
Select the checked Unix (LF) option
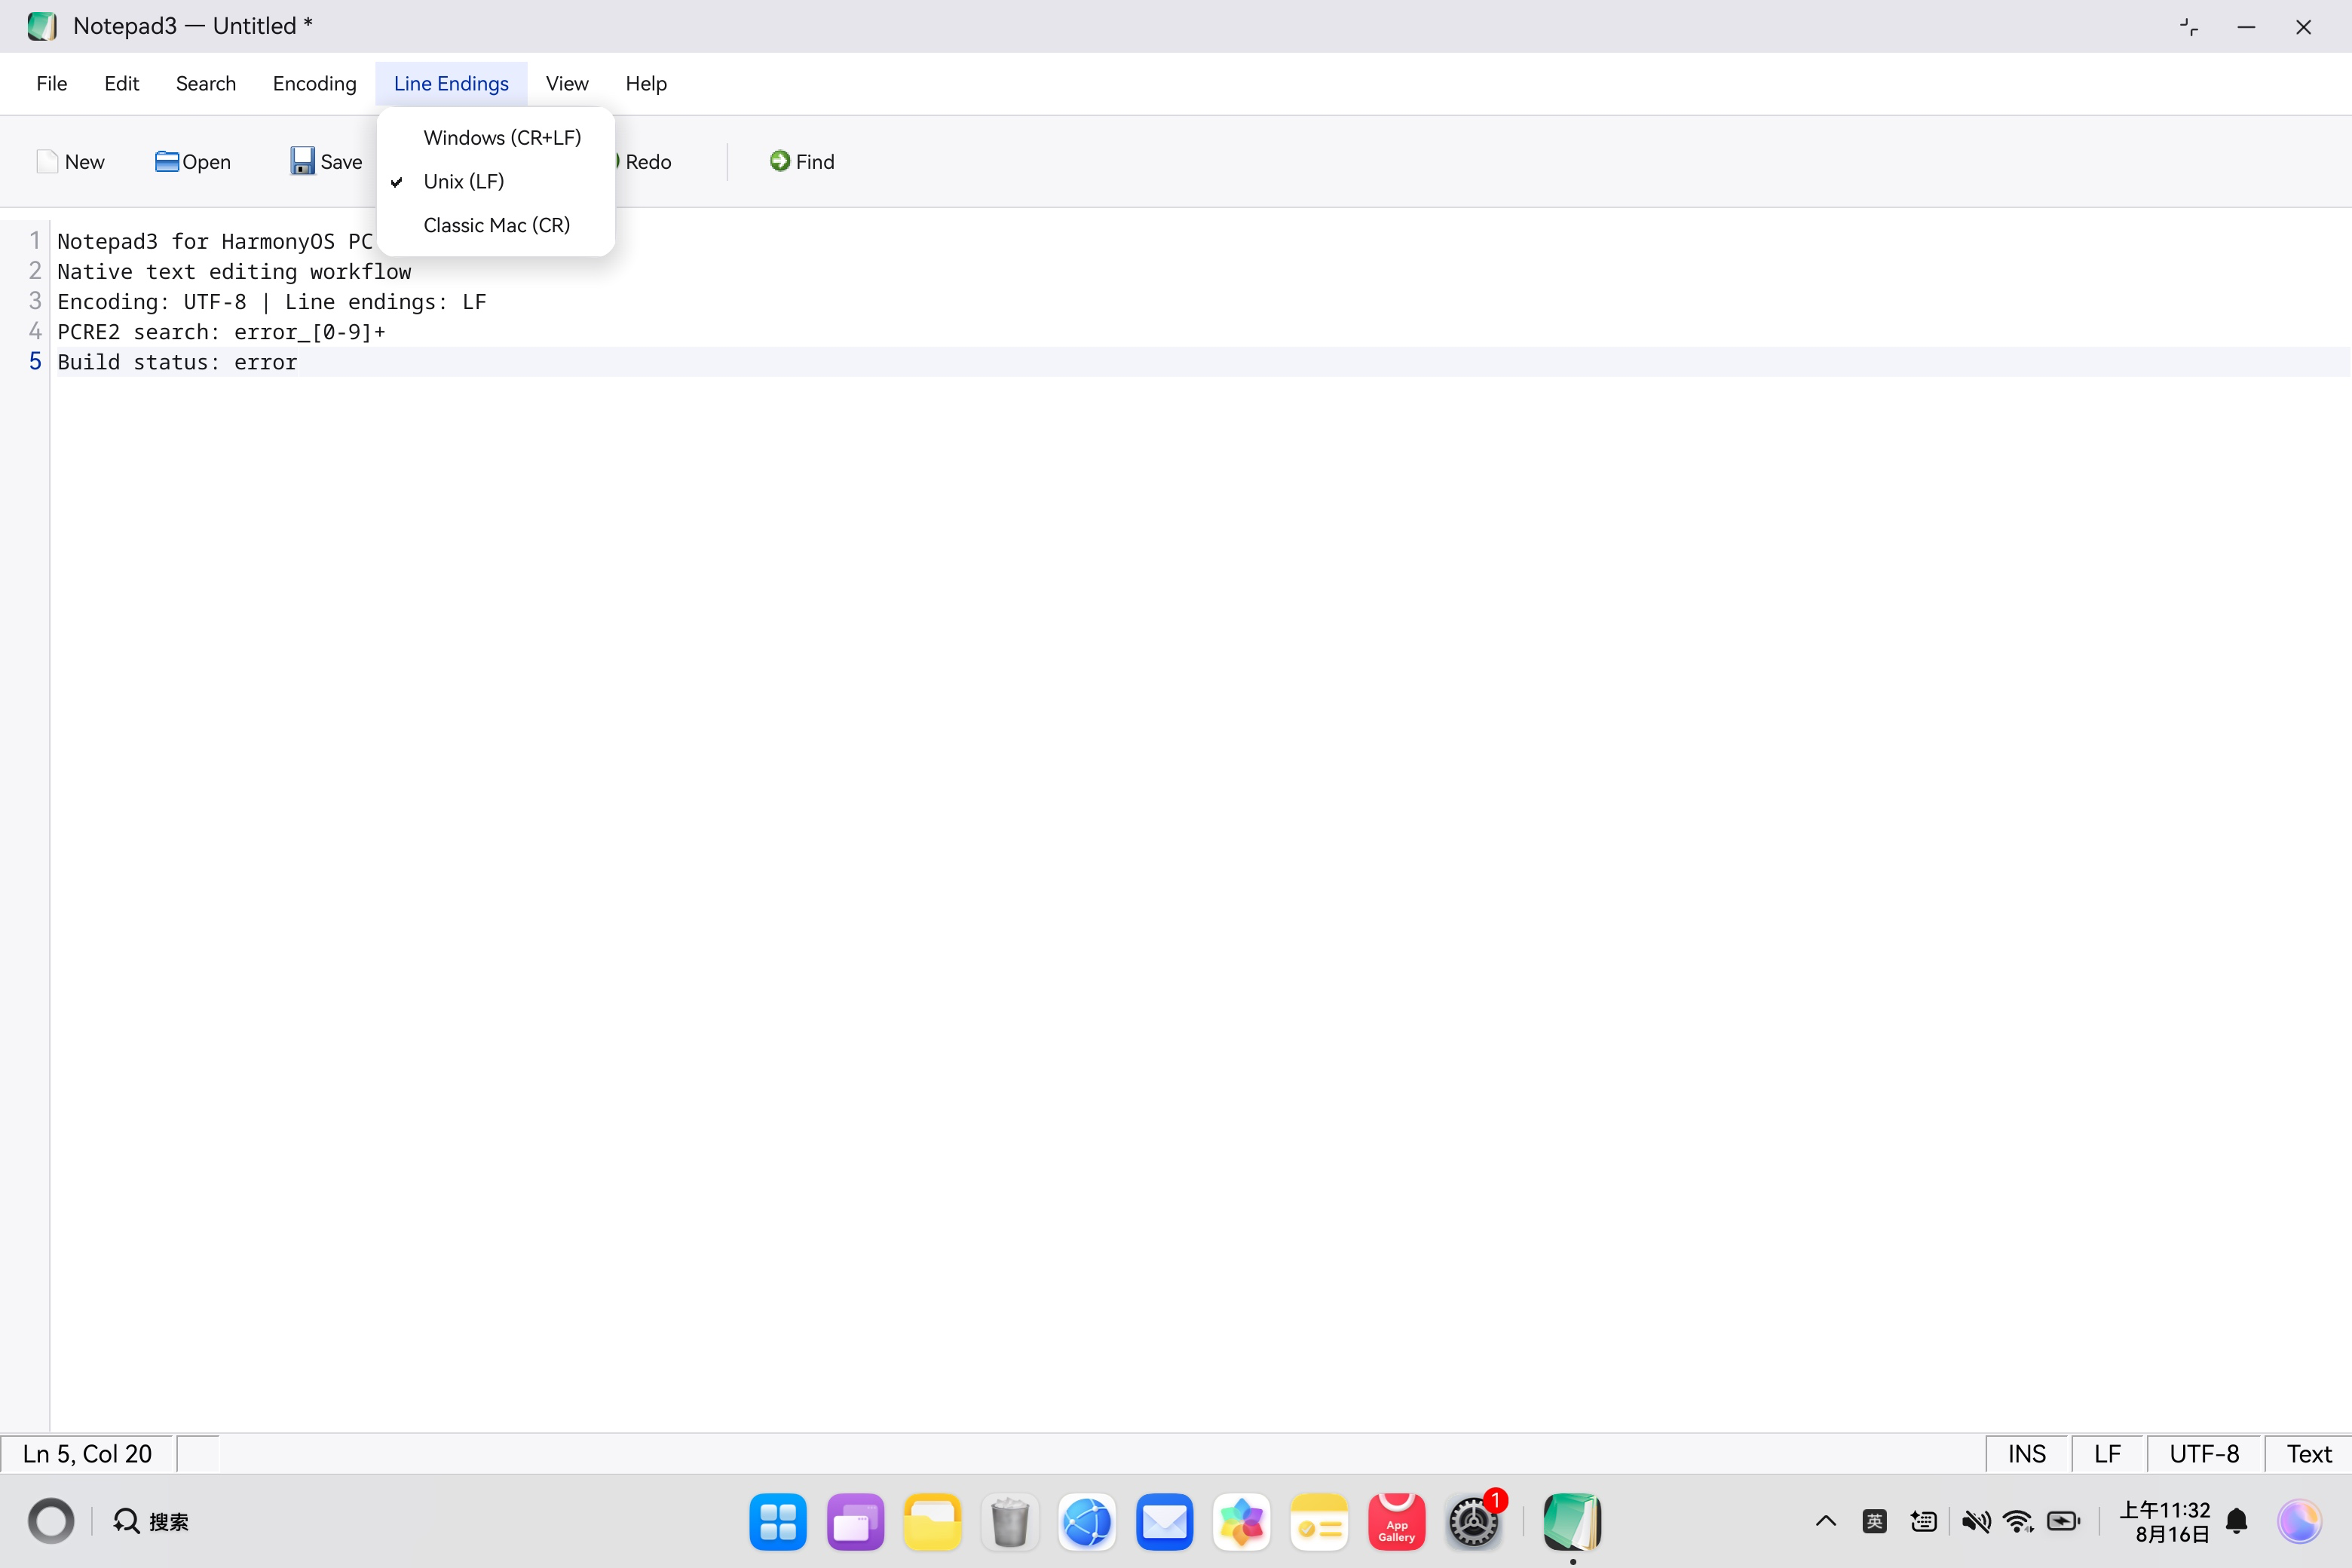(496, 182)
